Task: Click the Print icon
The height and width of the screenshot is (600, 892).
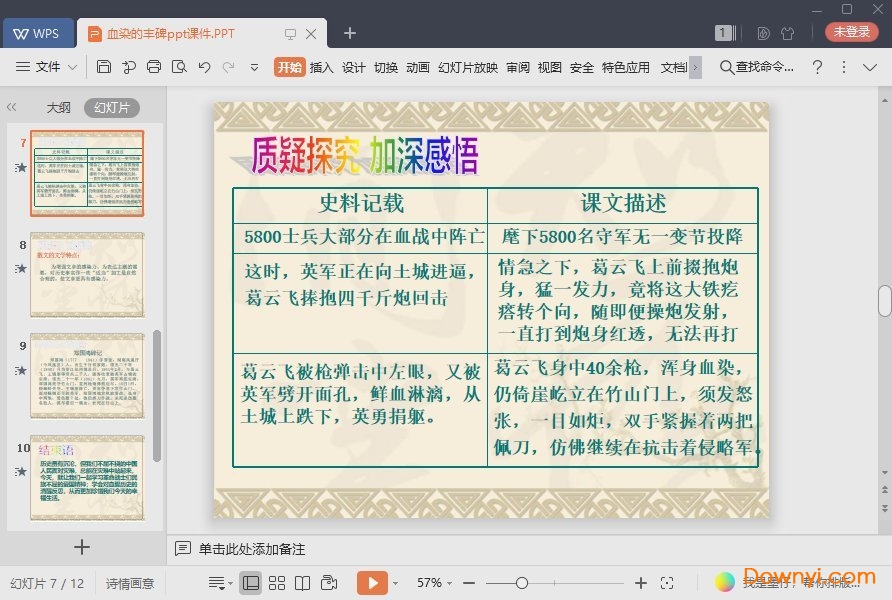Action: tap(154, 67)
